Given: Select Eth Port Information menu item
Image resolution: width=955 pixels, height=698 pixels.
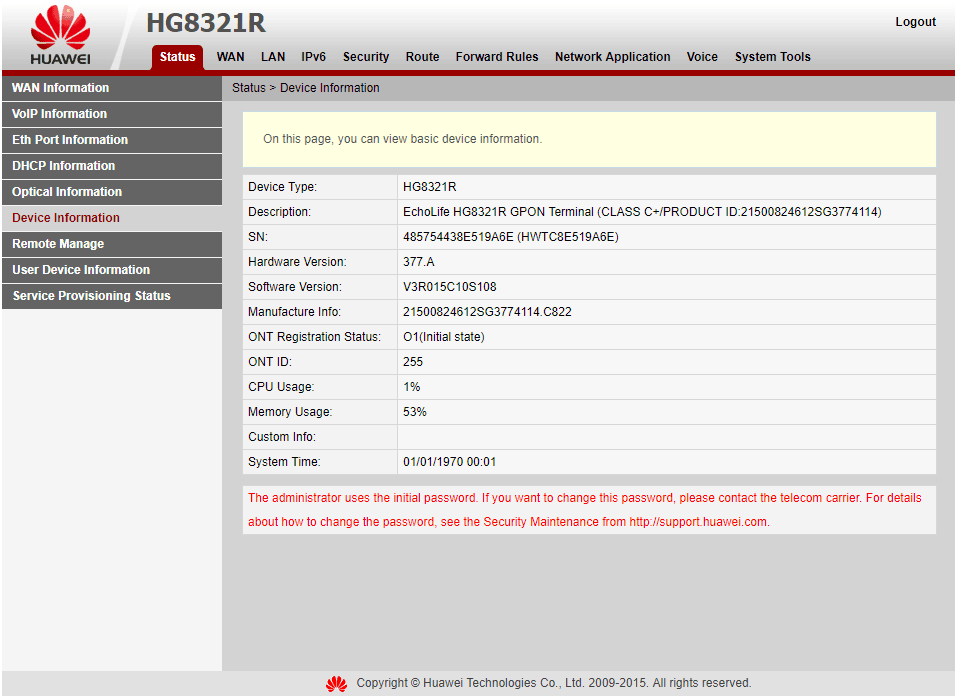Looking at the screenshot, I should click(112, 140).
